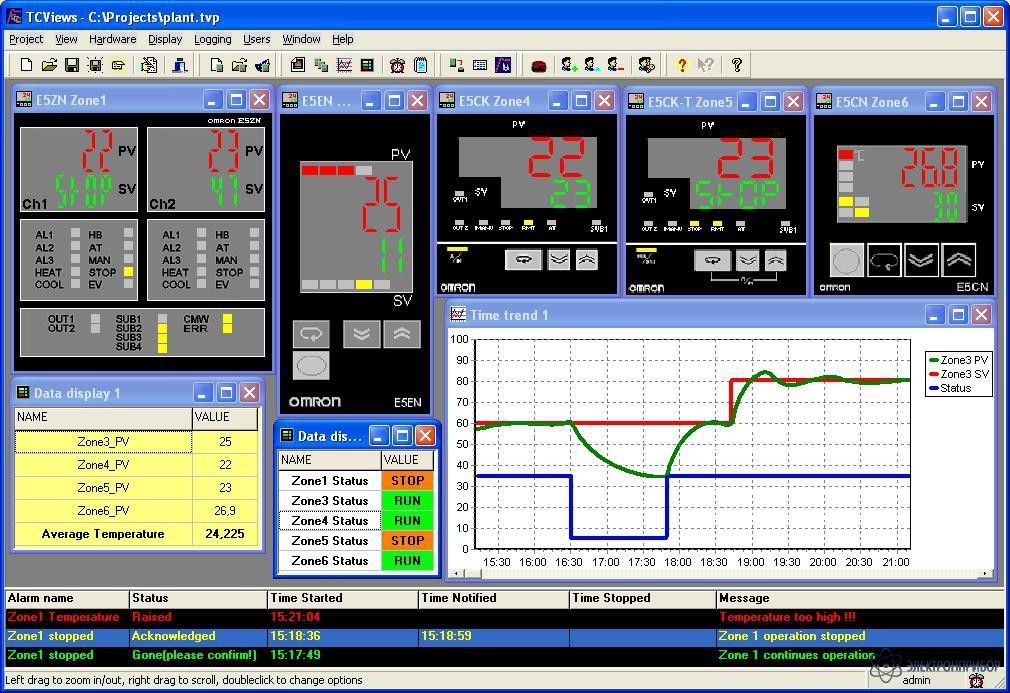Click the New project toolbar icon
The height and width of the screenshot is (693, 1010).
27,65
